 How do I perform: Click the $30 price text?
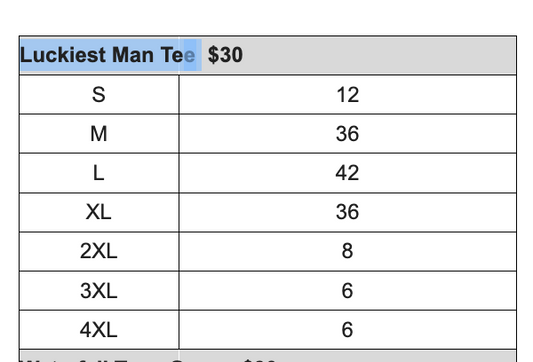click(225, 55)
